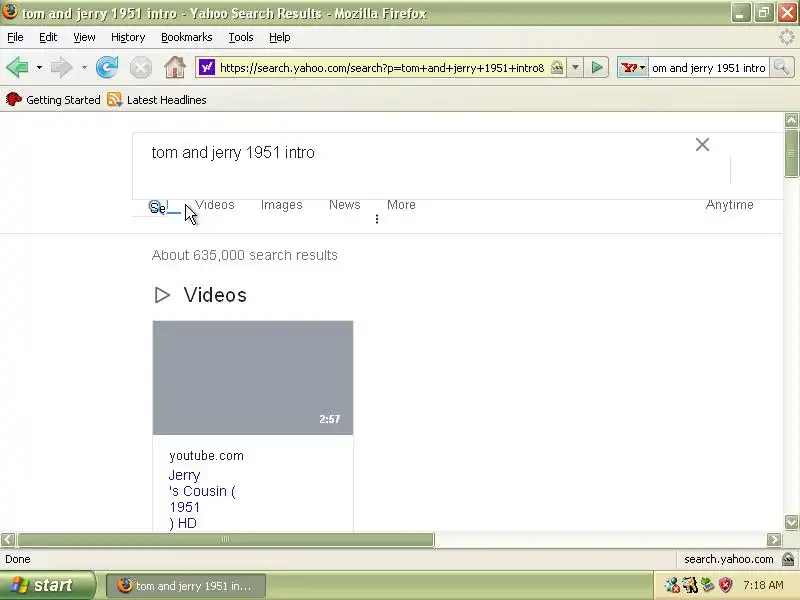Open the Anytime time filter
This screenshot has height=600, width=800.
729,205
